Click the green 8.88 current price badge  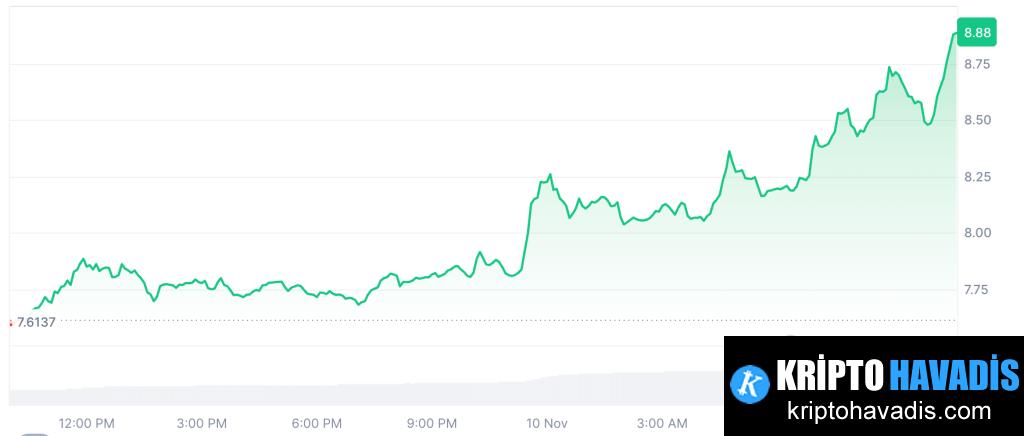click(x=977, y=33)
